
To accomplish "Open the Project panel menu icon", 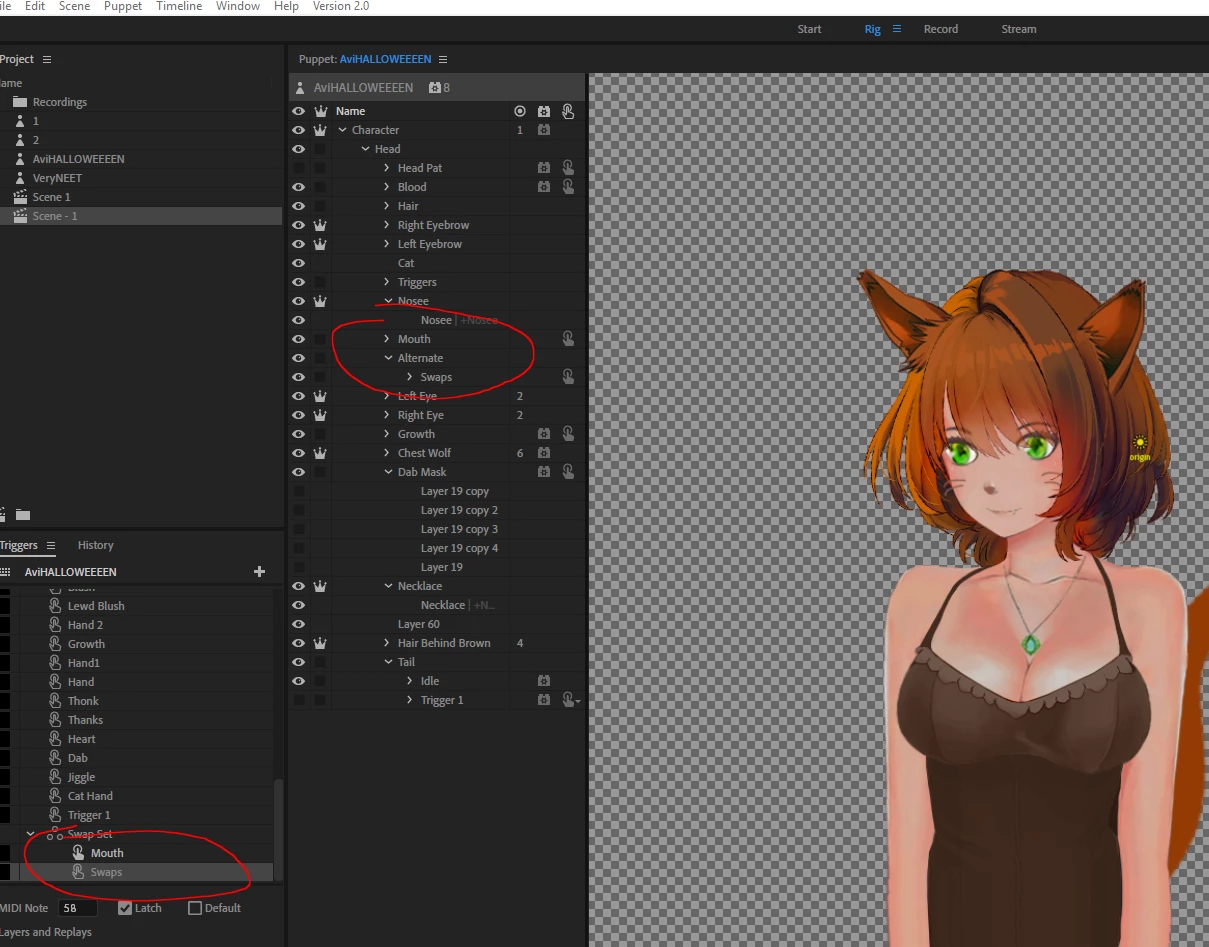I will point(47,59).
